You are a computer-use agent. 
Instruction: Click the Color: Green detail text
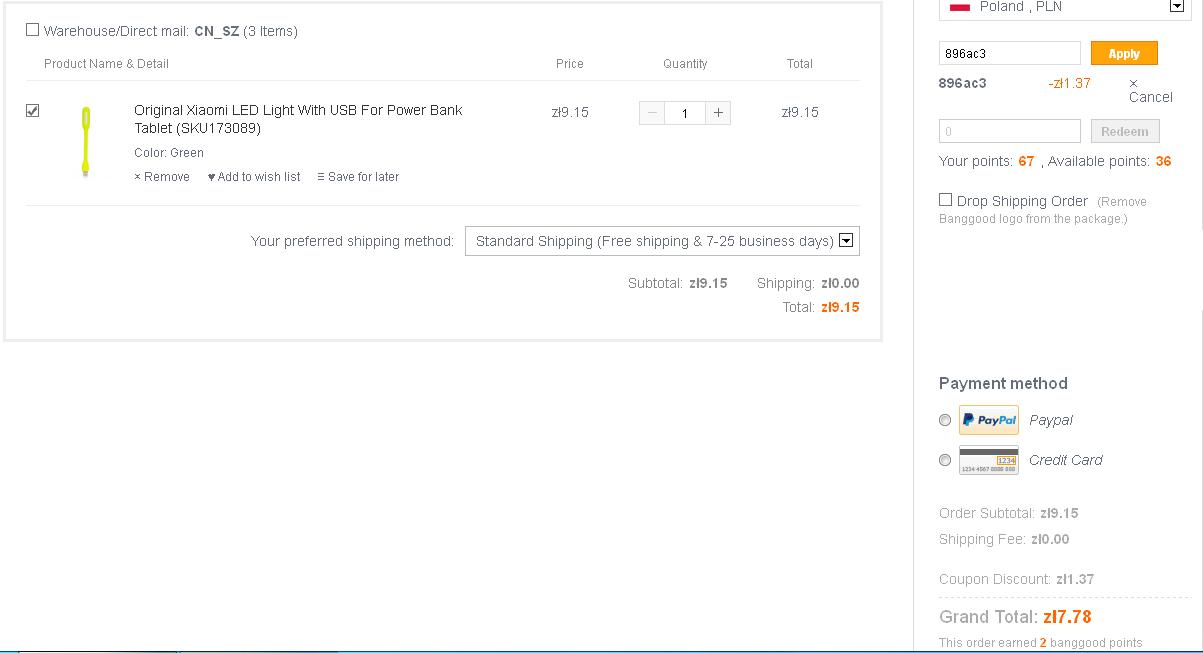(169, 153)
